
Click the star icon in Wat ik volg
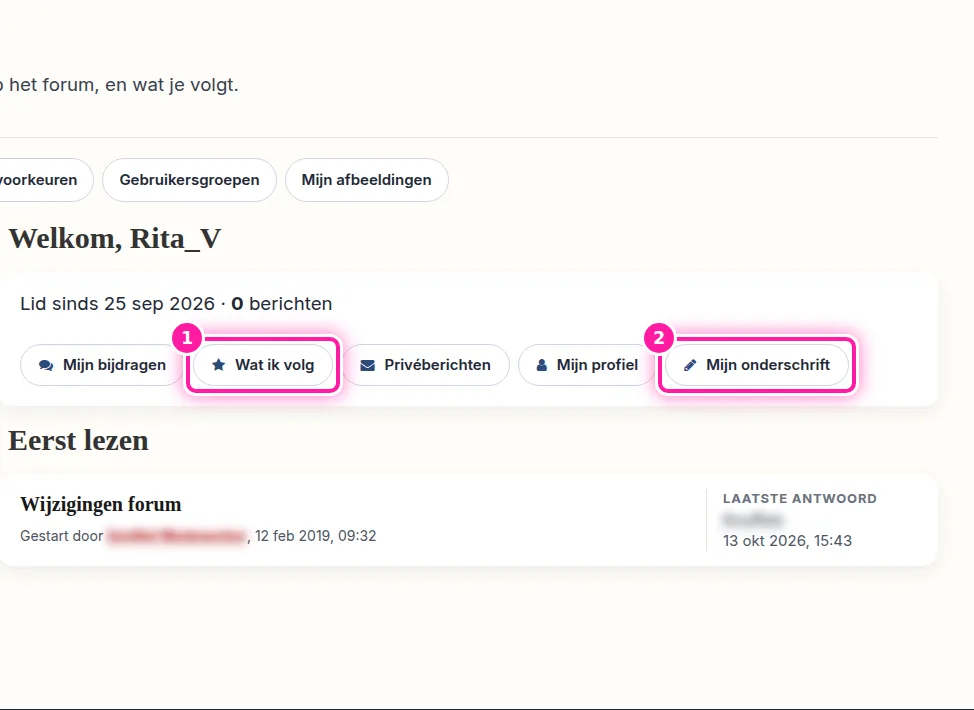coord(219,365)
